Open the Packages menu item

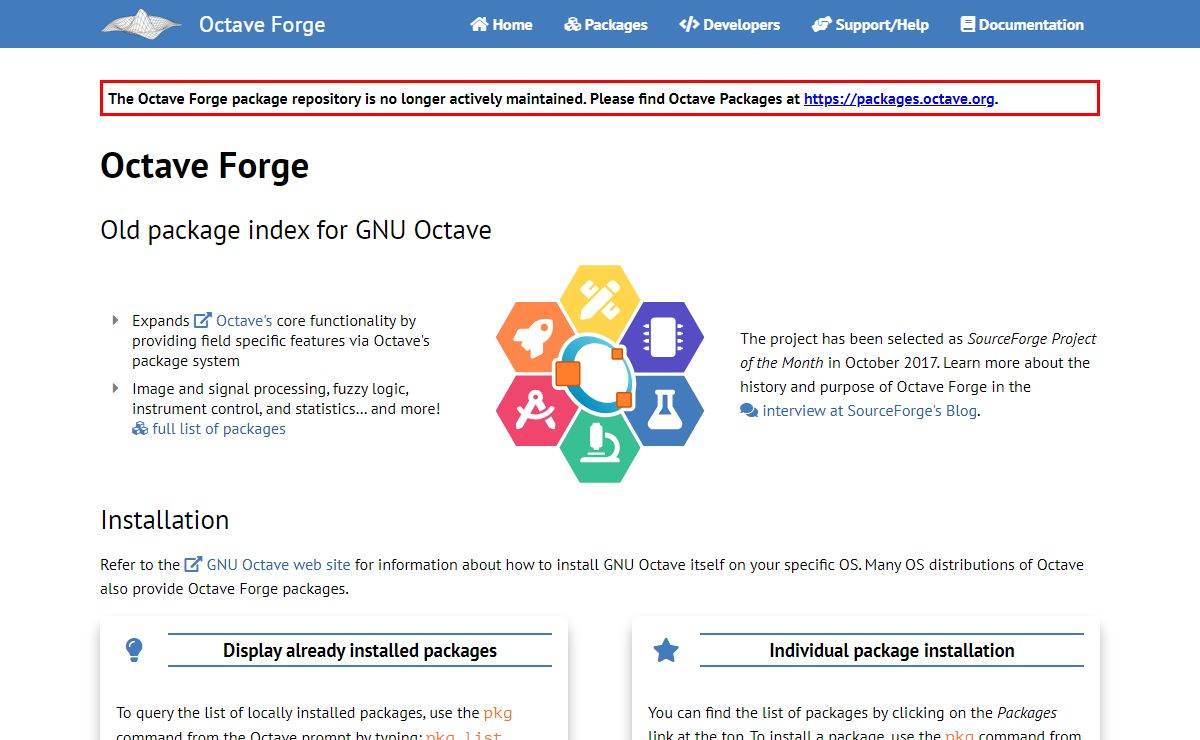(606, 25)
